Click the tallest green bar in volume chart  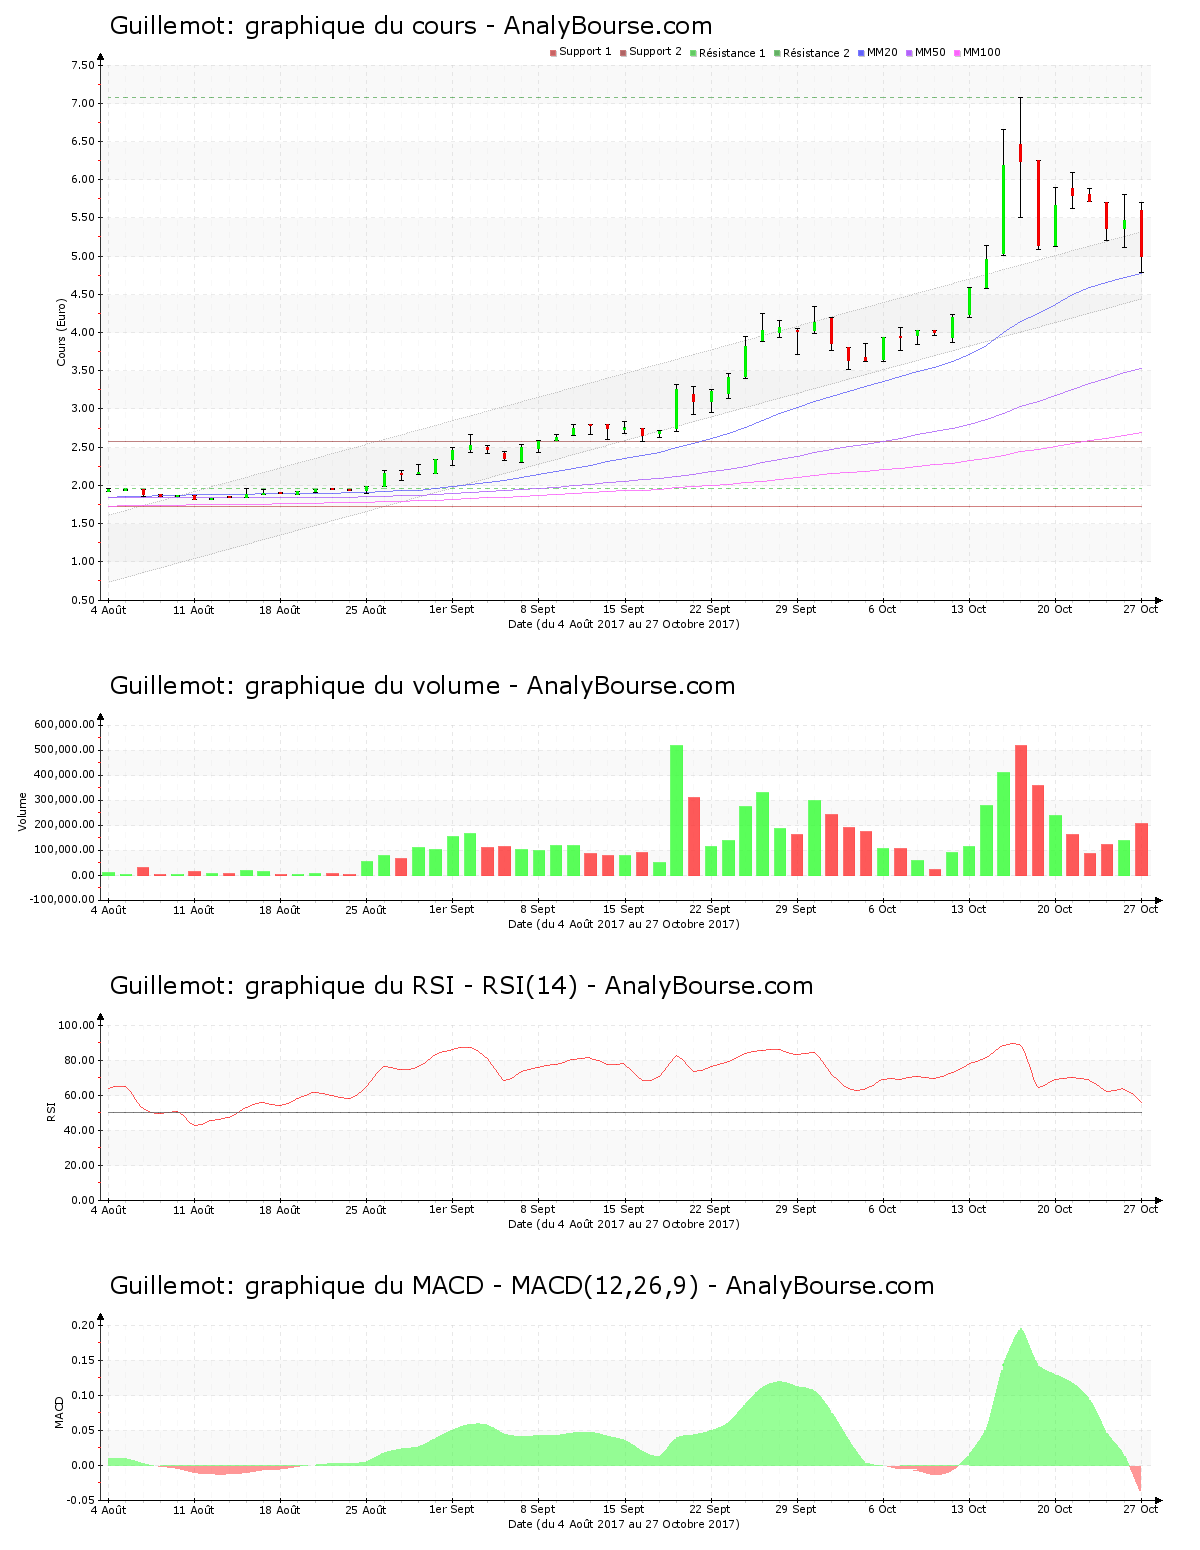676,810
